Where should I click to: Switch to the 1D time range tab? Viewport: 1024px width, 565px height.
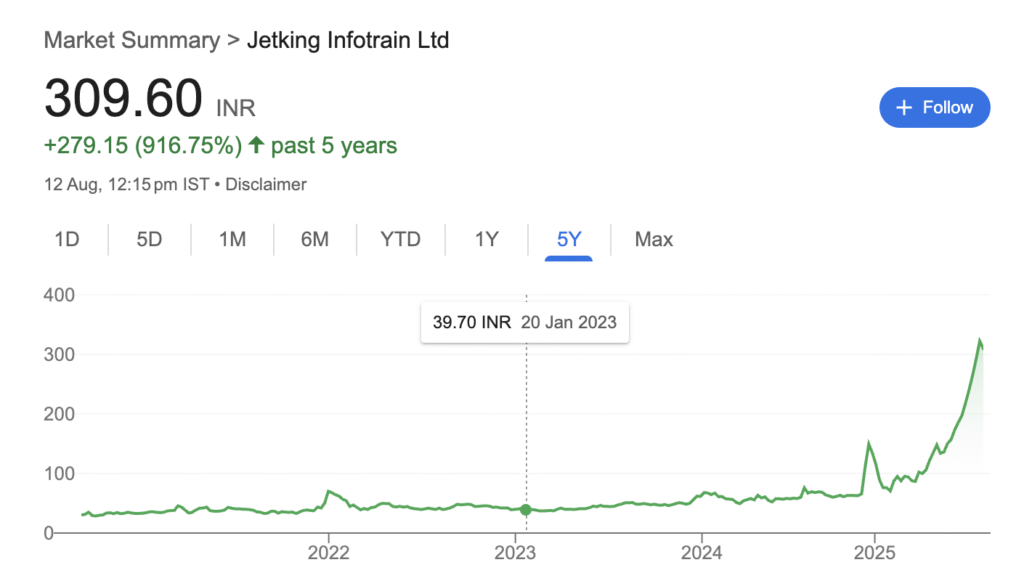[x=67, y=239]
